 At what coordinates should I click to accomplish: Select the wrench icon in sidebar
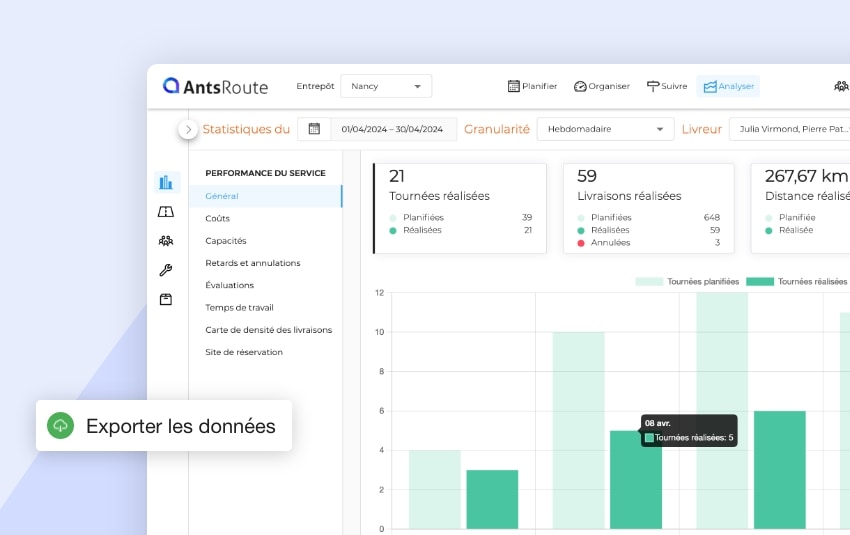(x=166, y=270)
